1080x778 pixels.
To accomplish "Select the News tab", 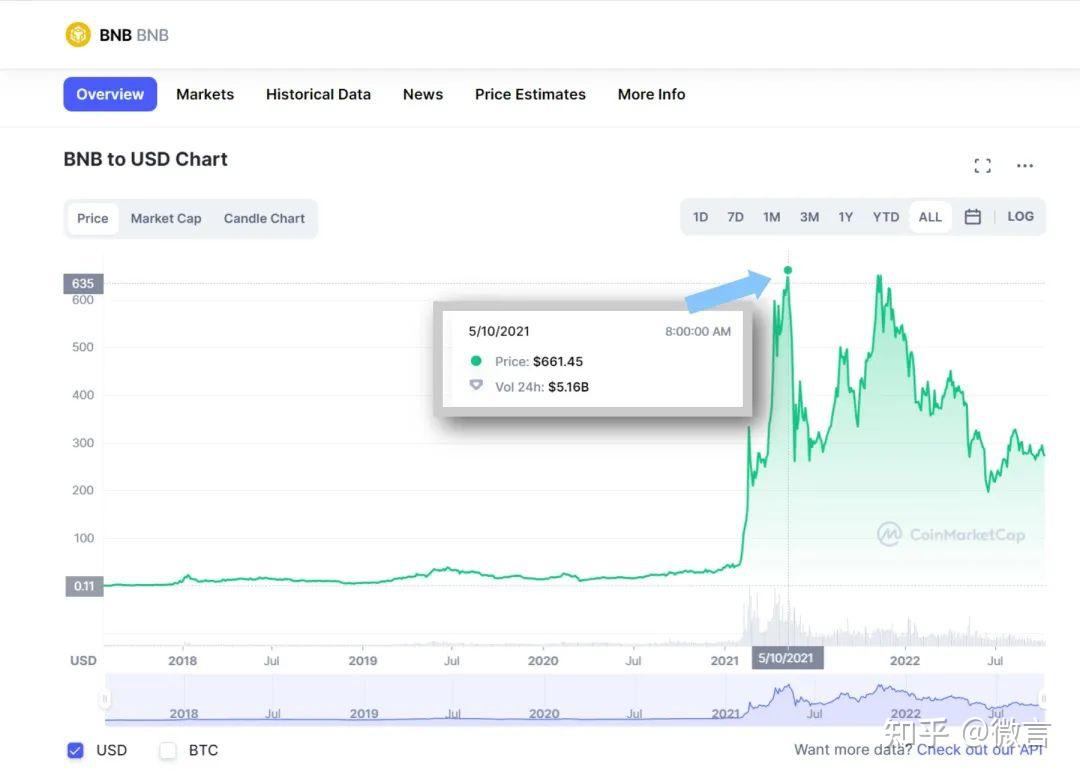I will click(422, 94).
